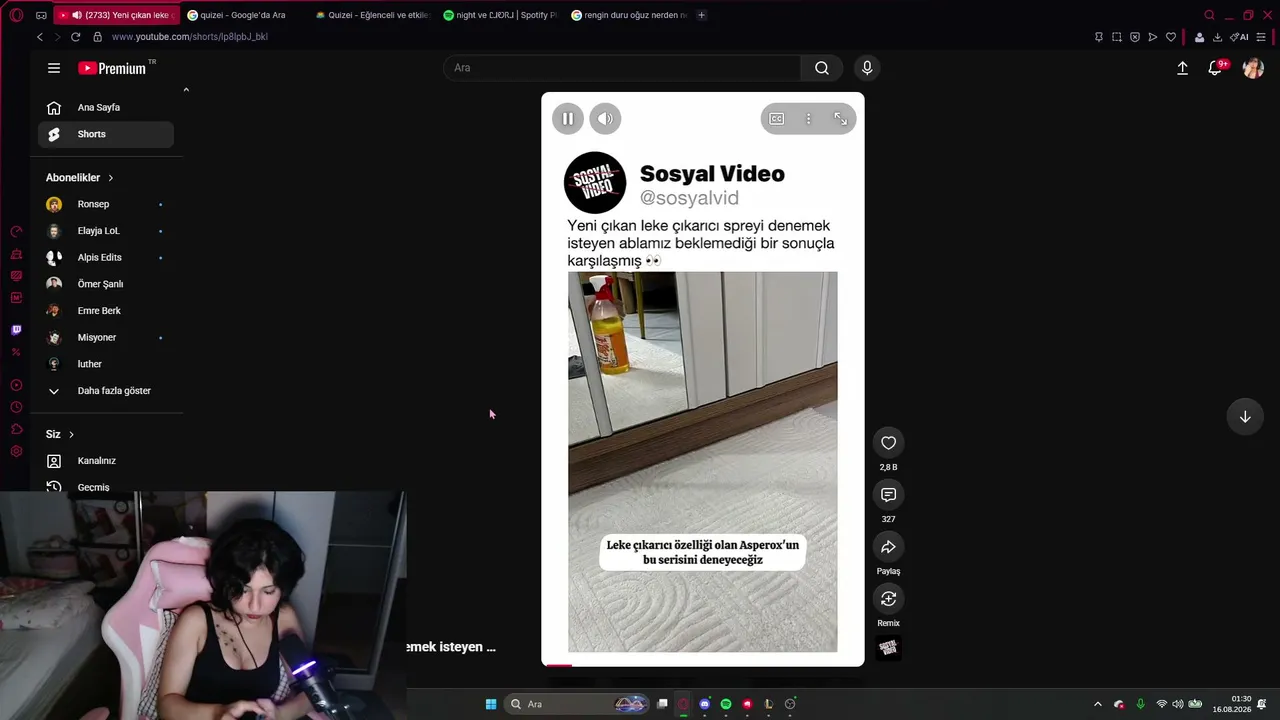Like the Short with 2,8 B likes
This screenshot has height=720, width=1280.
pos(888,443)
